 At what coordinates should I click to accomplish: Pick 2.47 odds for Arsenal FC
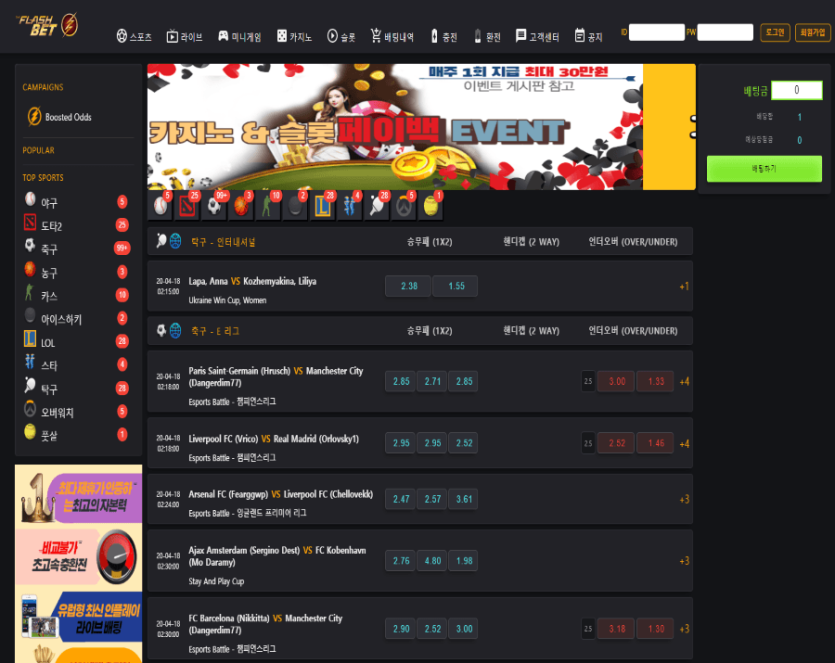401,499
